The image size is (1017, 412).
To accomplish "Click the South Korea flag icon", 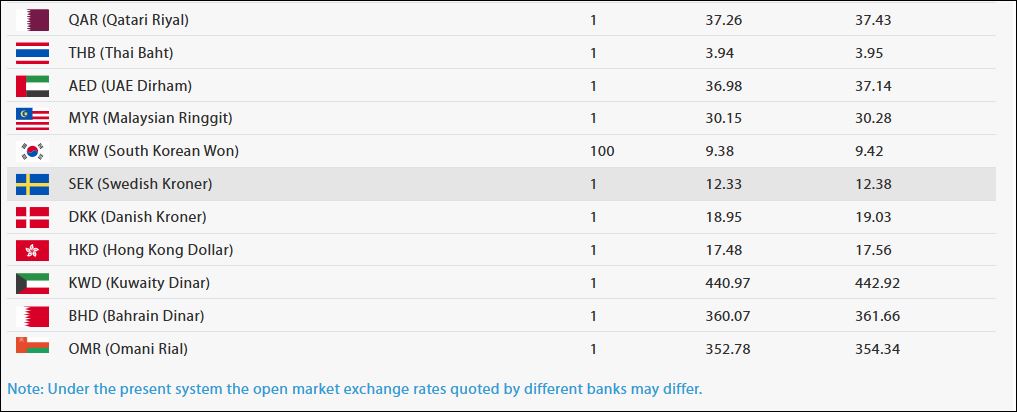I will point(32,151).
